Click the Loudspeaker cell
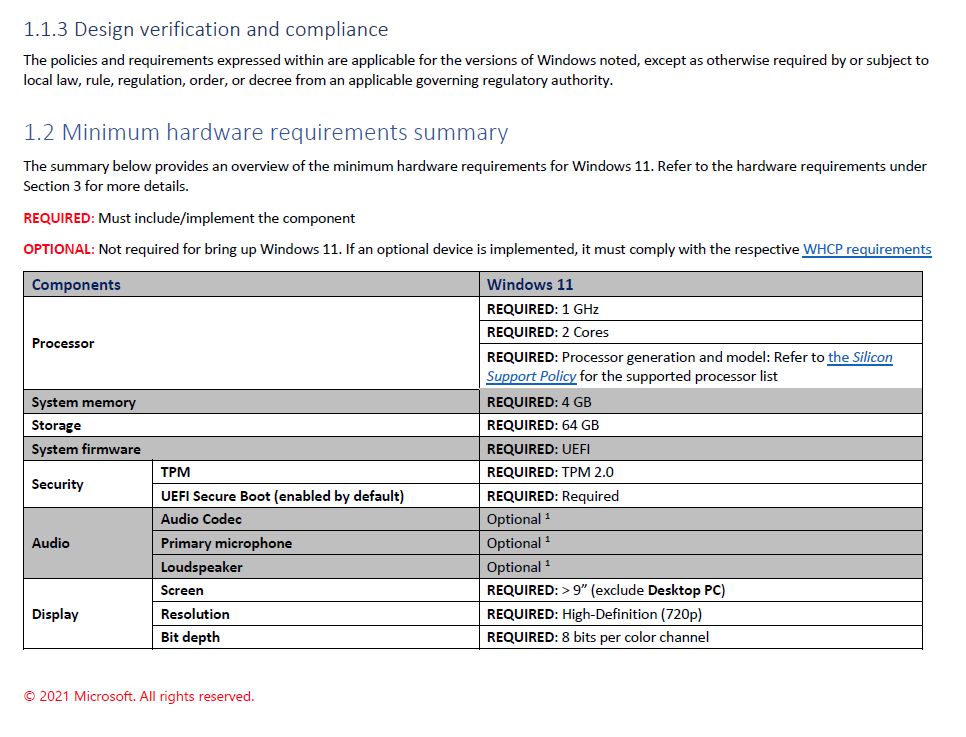 [316, 567]
